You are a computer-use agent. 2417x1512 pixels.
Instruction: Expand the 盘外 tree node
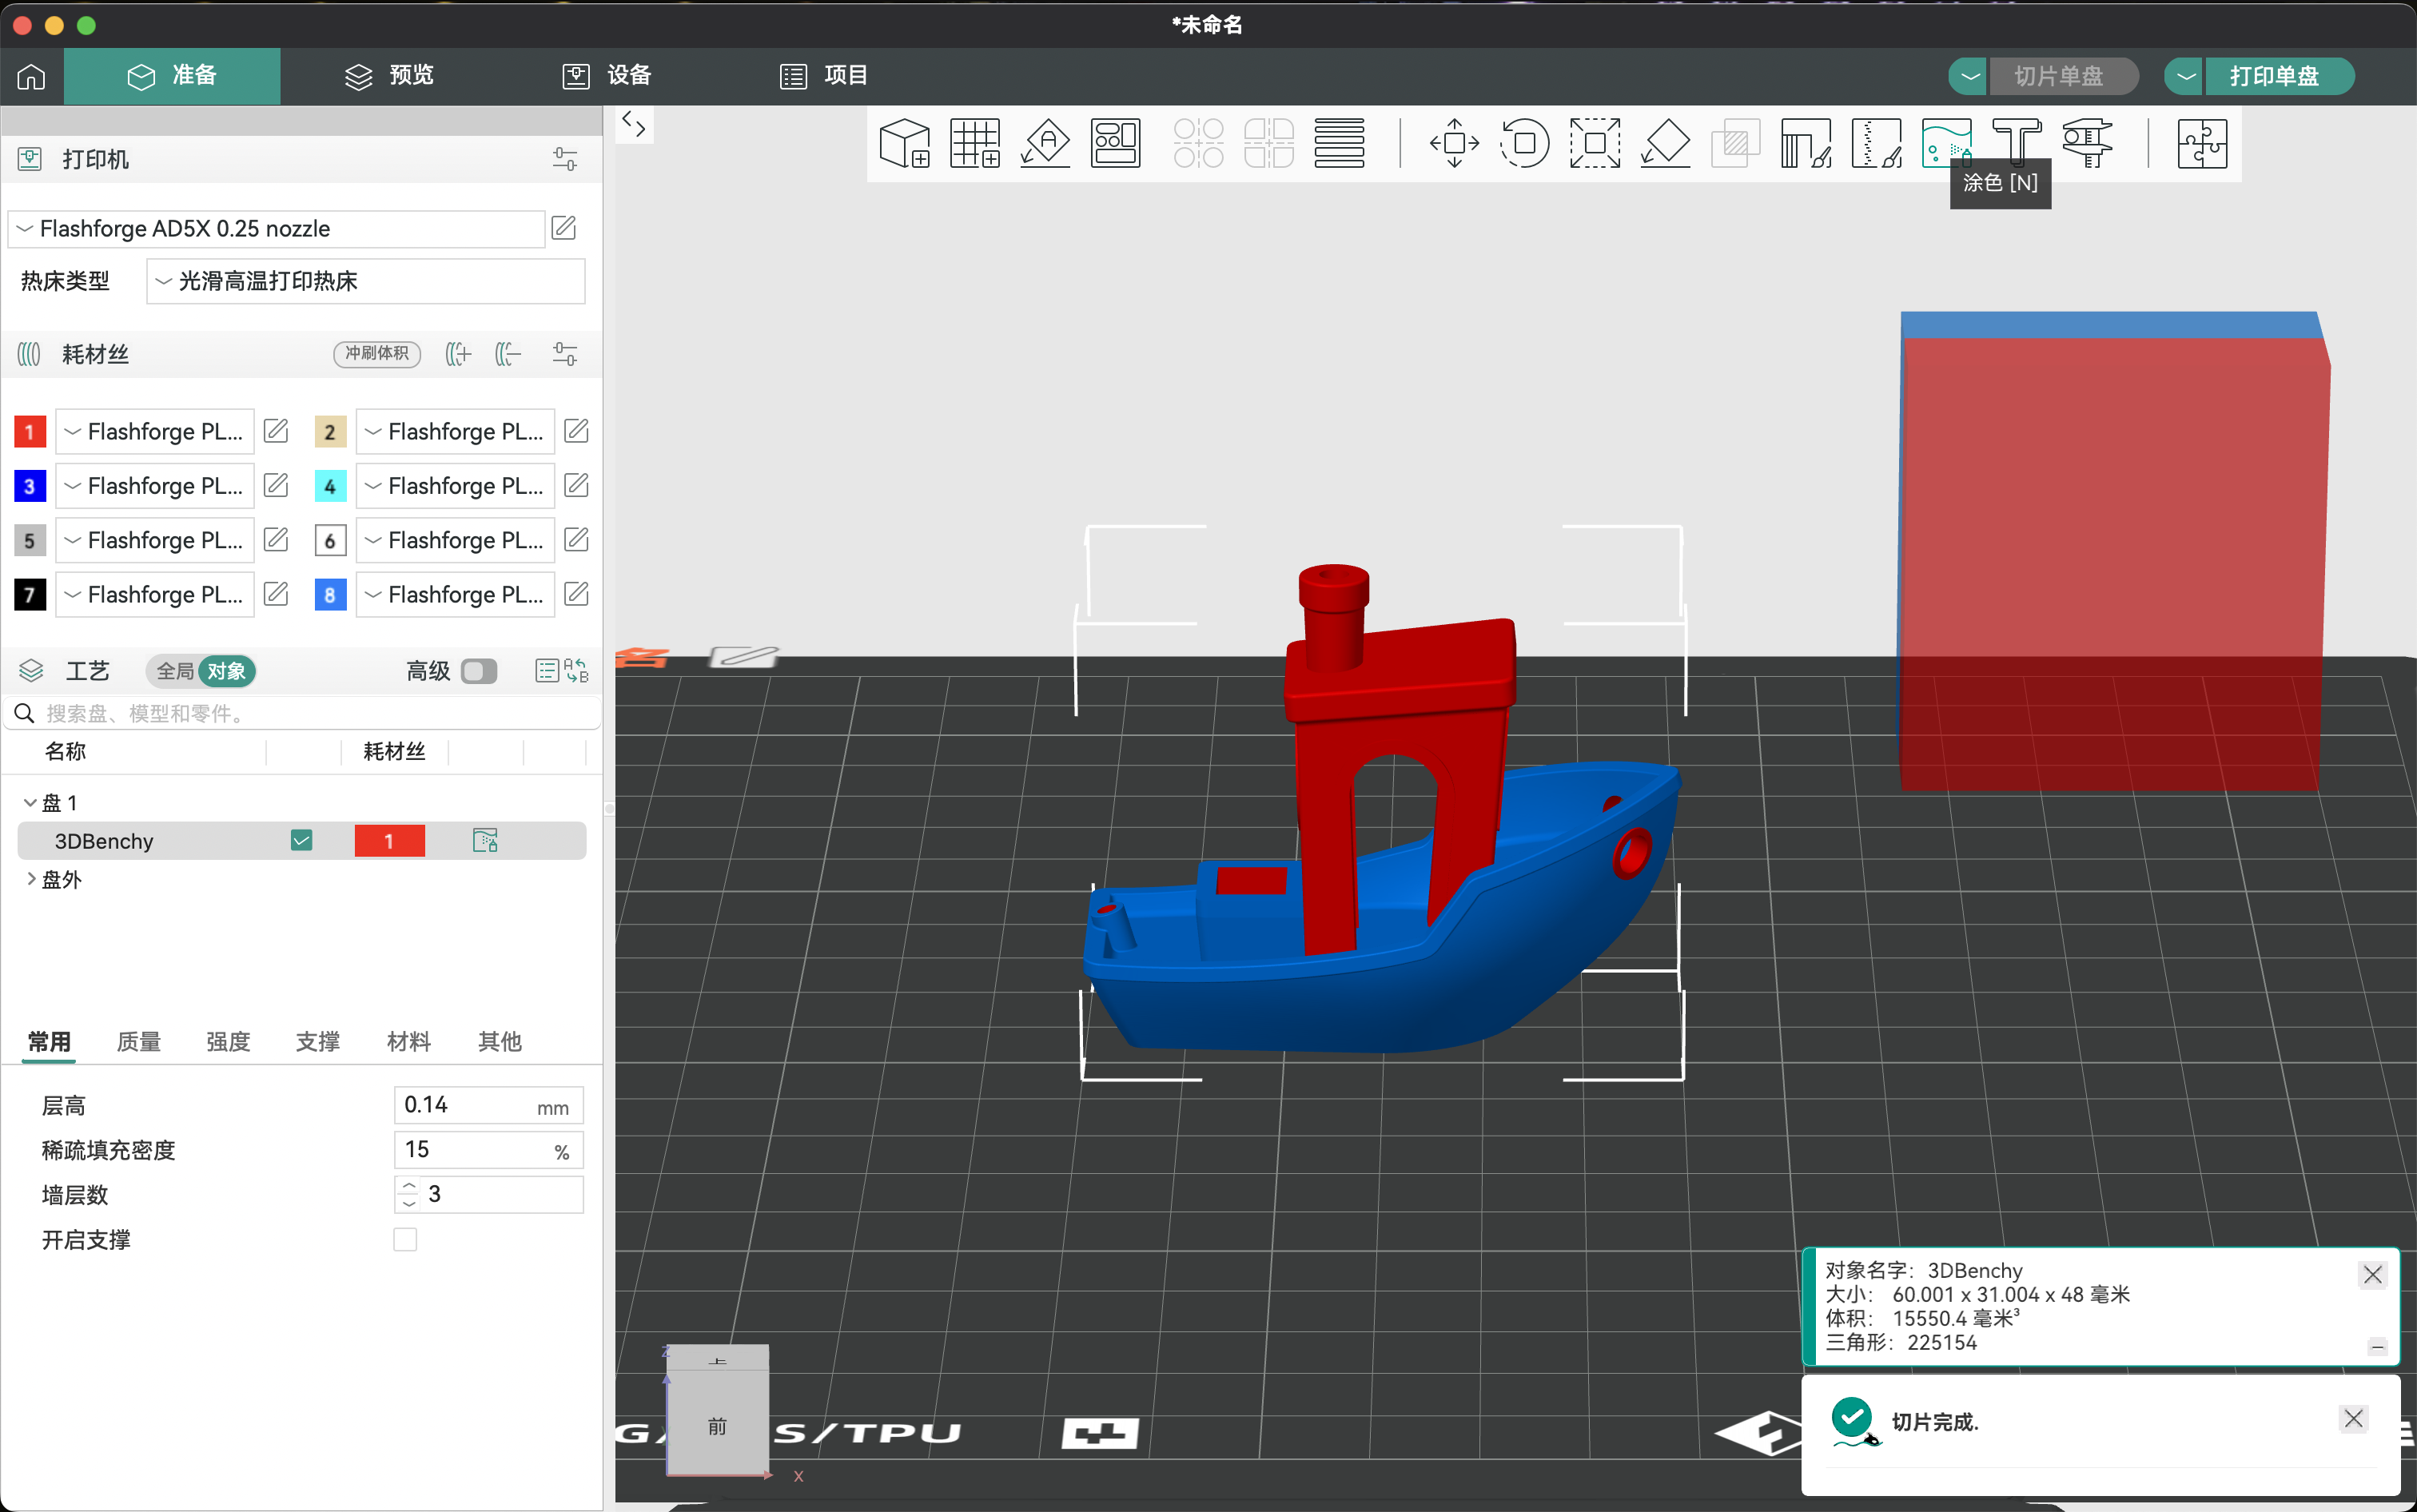coord(30,879)
